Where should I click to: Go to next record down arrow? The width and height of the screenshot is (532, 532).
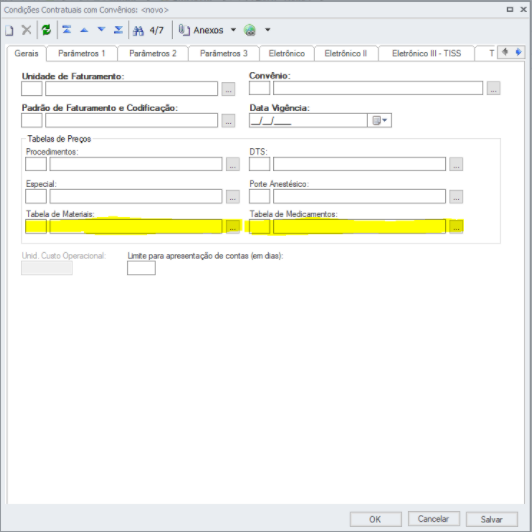(101, 30)
